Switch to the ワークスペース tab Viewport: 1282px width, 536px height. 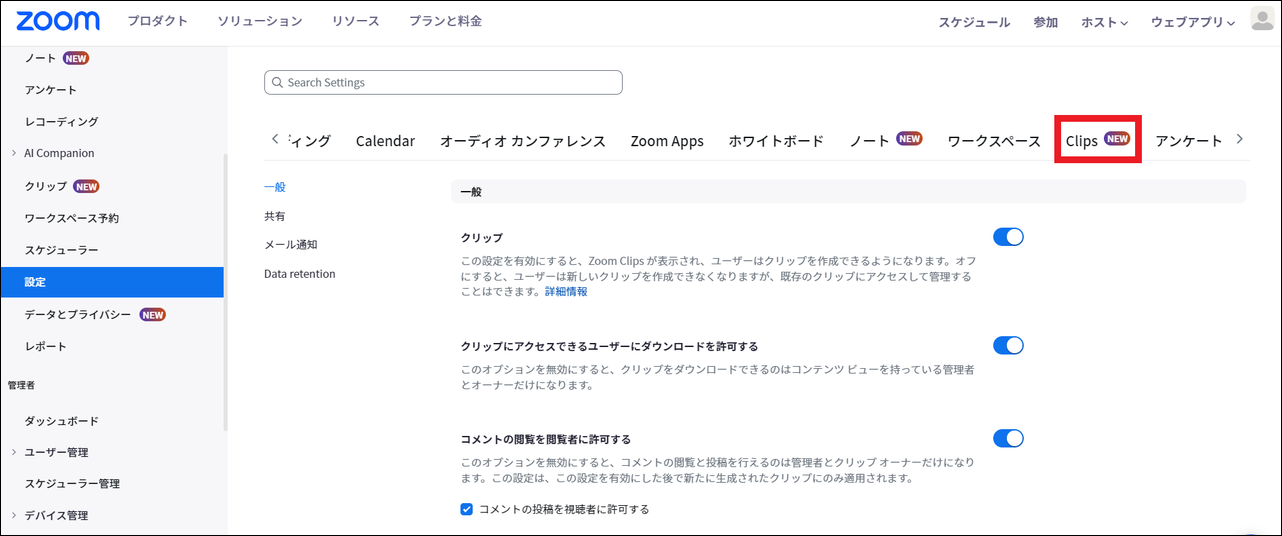(994, 141)
